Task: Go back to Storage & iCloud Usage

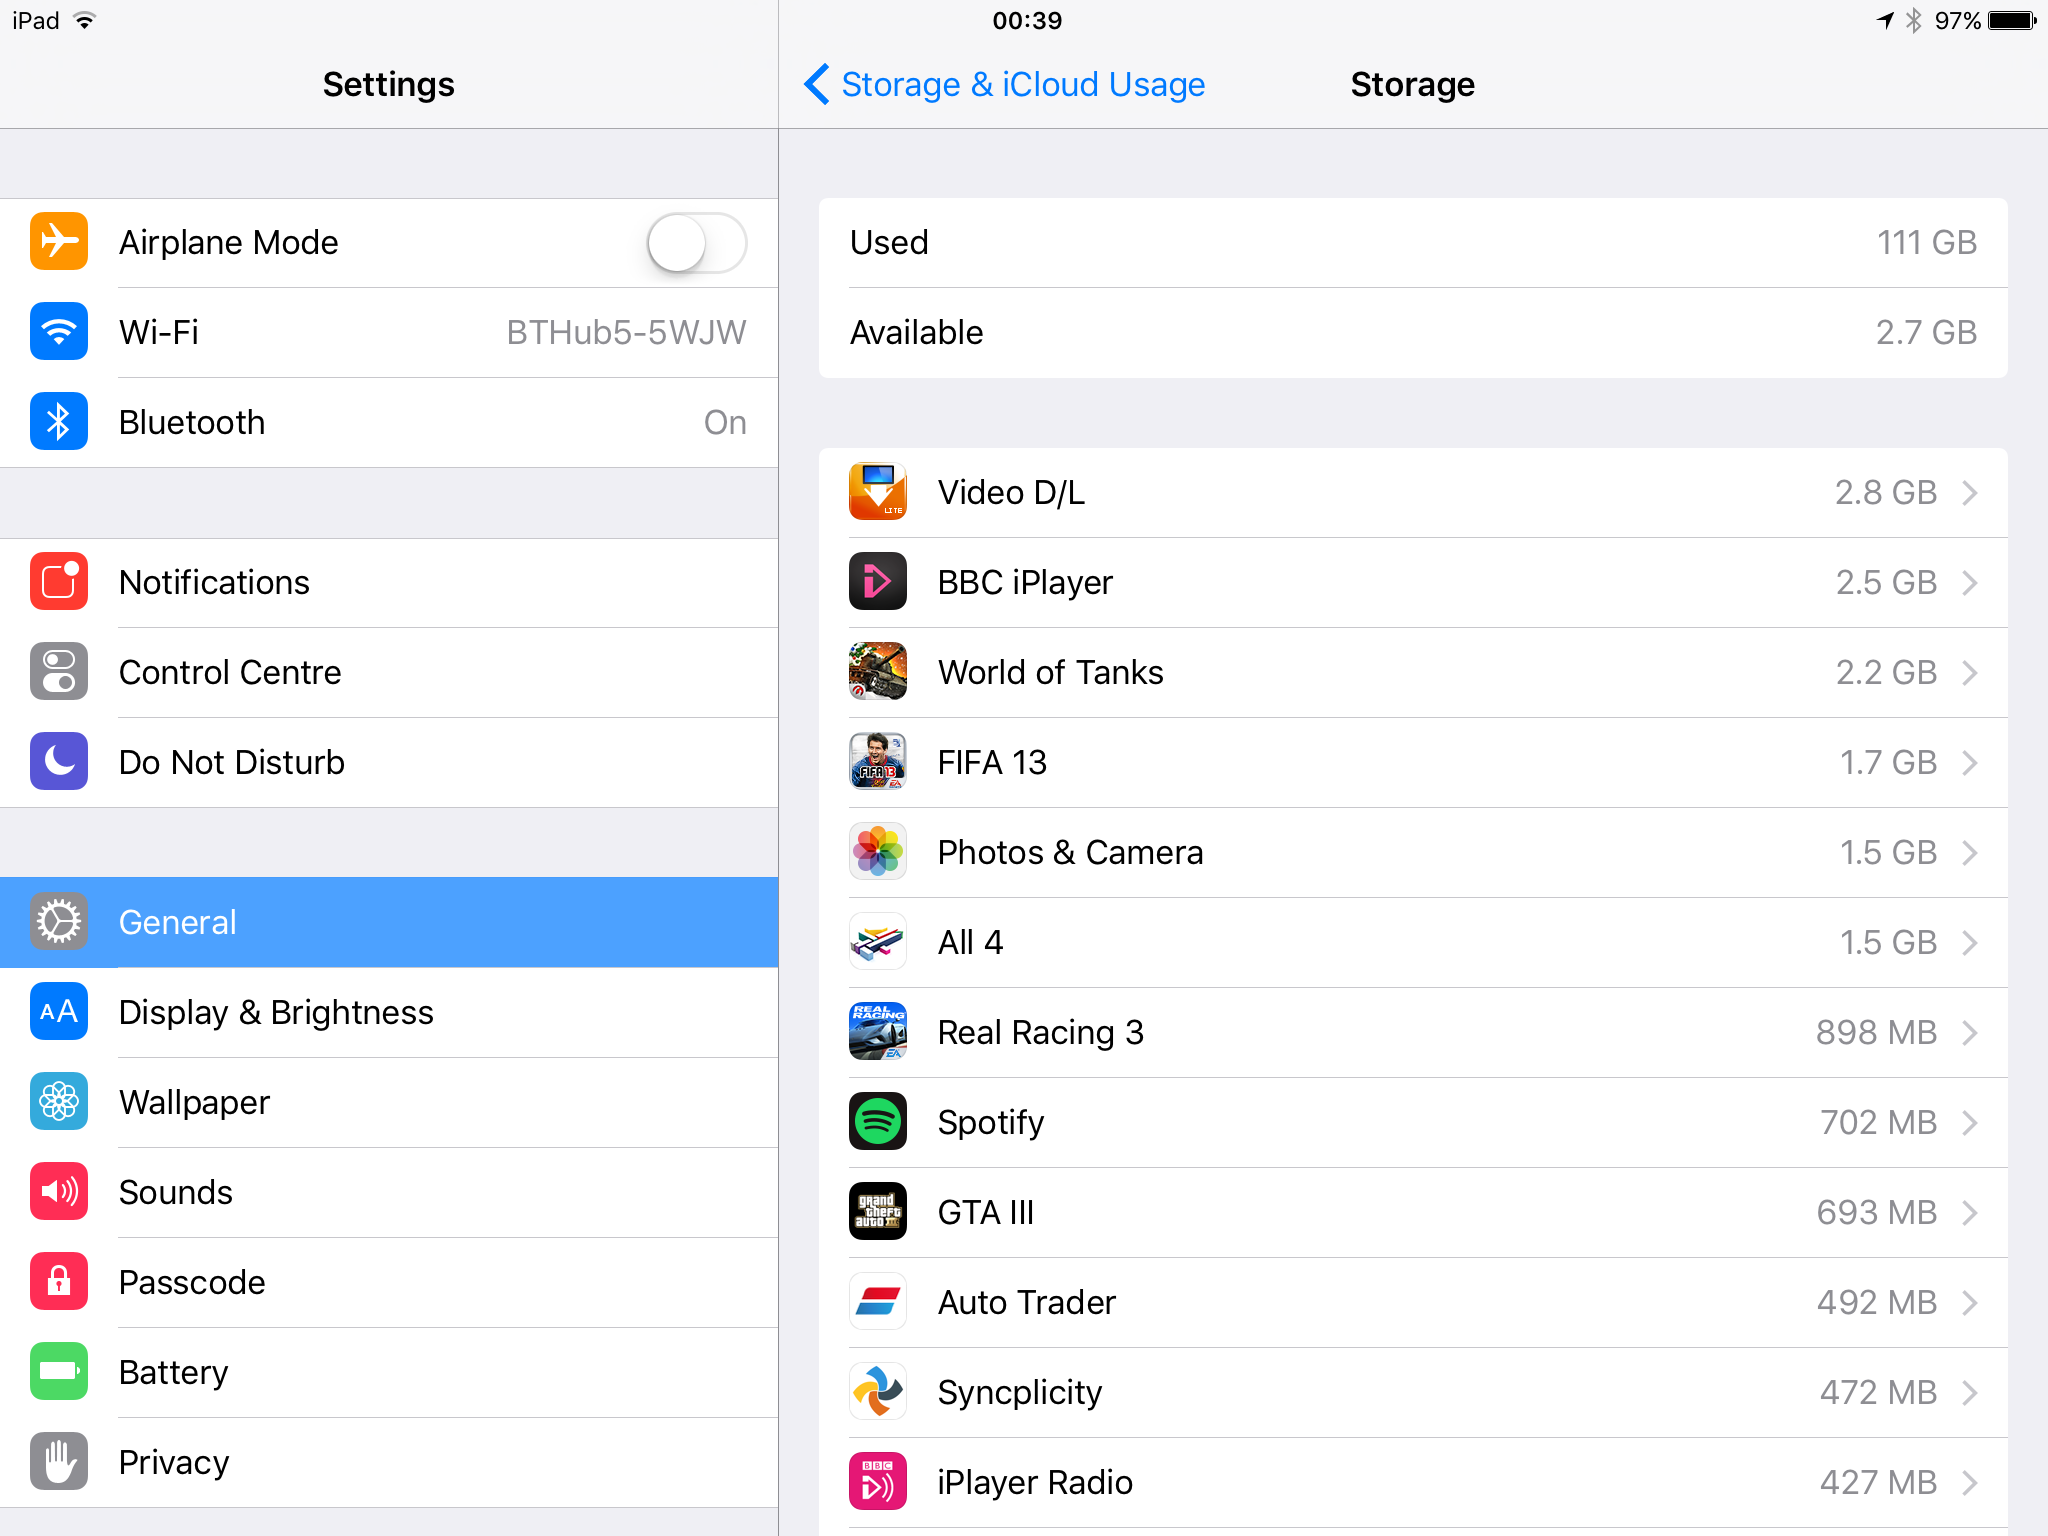Action: coord(1004,85)
